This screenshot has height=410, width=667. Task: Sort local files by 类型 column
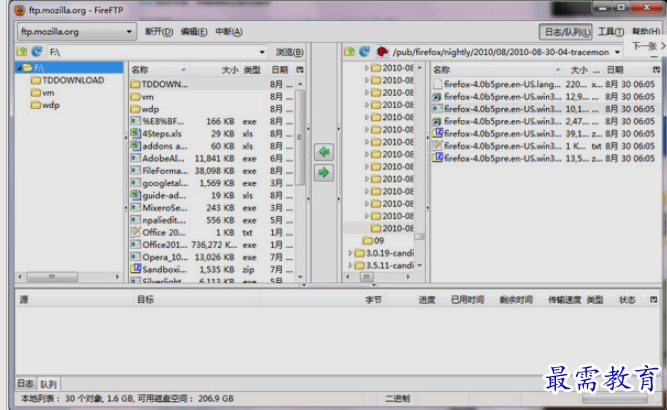coord(252,70)
